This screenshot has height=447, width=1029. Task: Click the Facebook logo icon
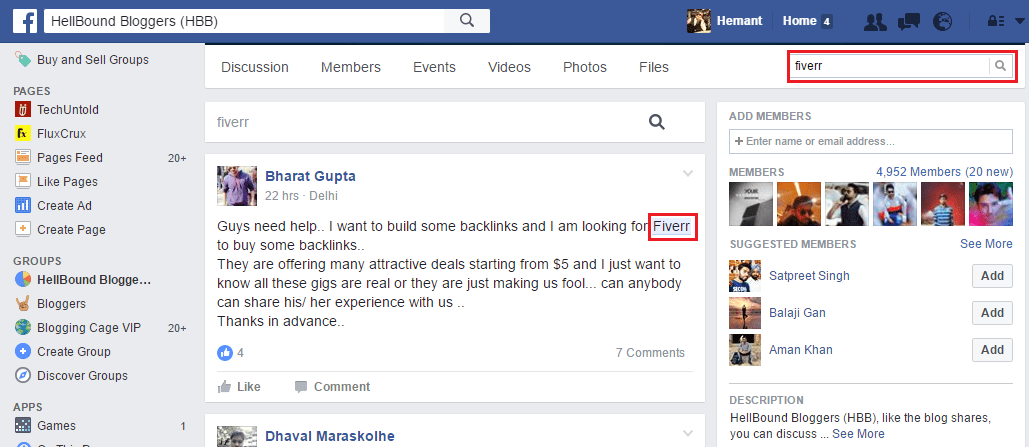(24, 21)
